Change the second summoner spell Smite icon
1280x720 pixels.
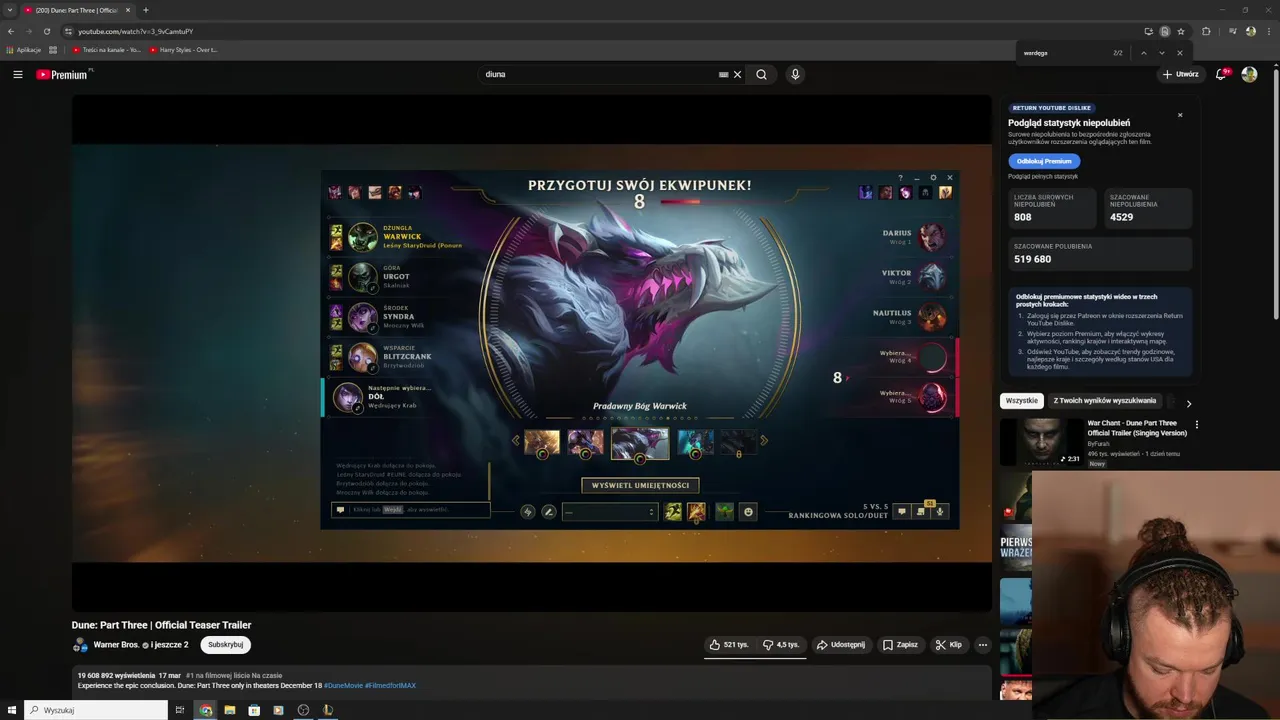point(696,512)
